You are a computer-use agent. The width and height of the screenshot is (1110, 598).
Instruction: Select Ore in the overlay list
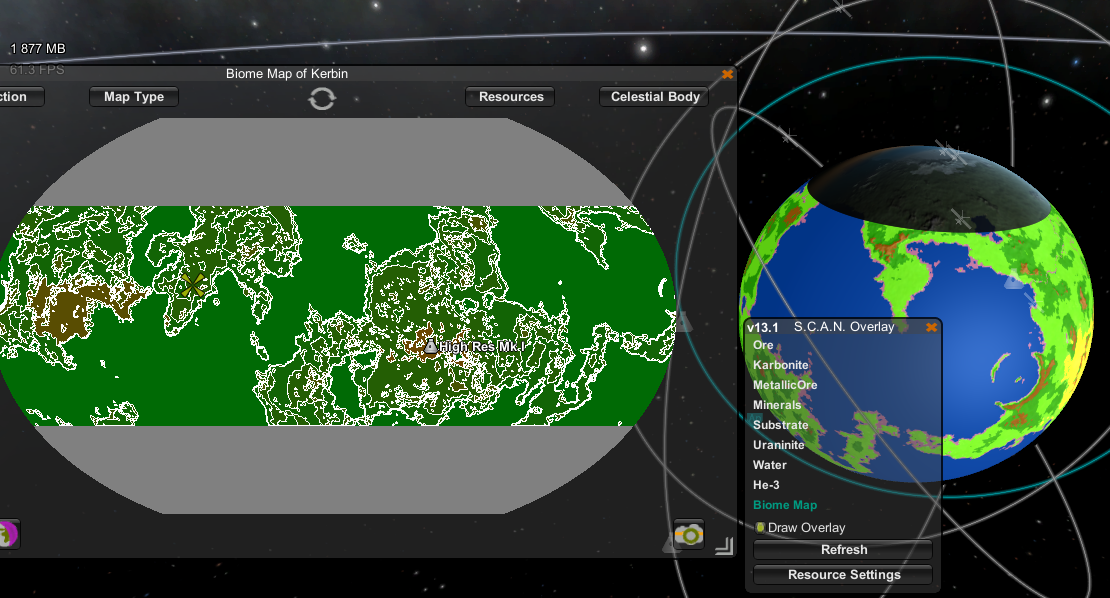[x=763, y=345]
